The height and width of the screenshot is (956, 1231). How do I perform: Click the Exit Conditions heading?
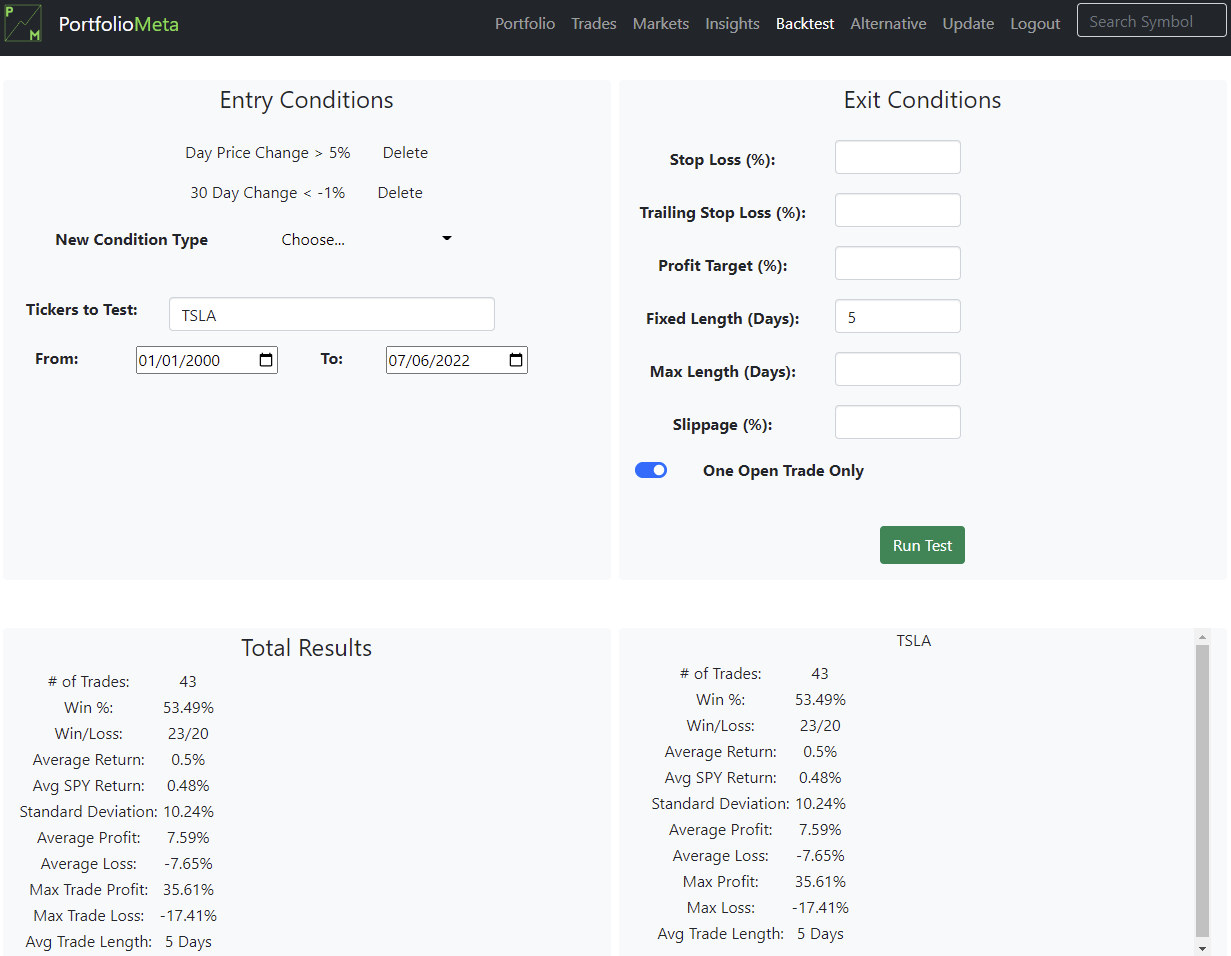coord(922,100)
